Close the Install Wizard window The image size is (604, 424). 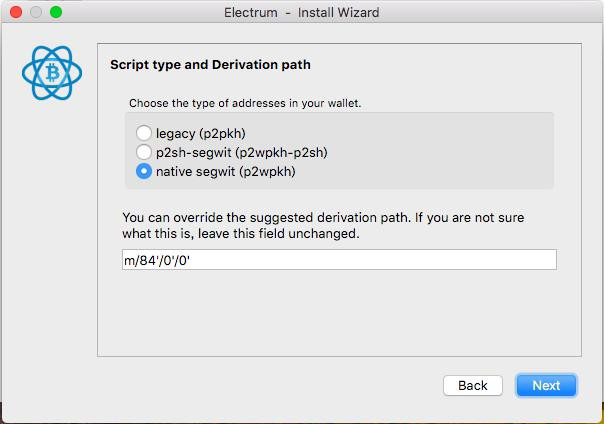click(x=16, y=12)
